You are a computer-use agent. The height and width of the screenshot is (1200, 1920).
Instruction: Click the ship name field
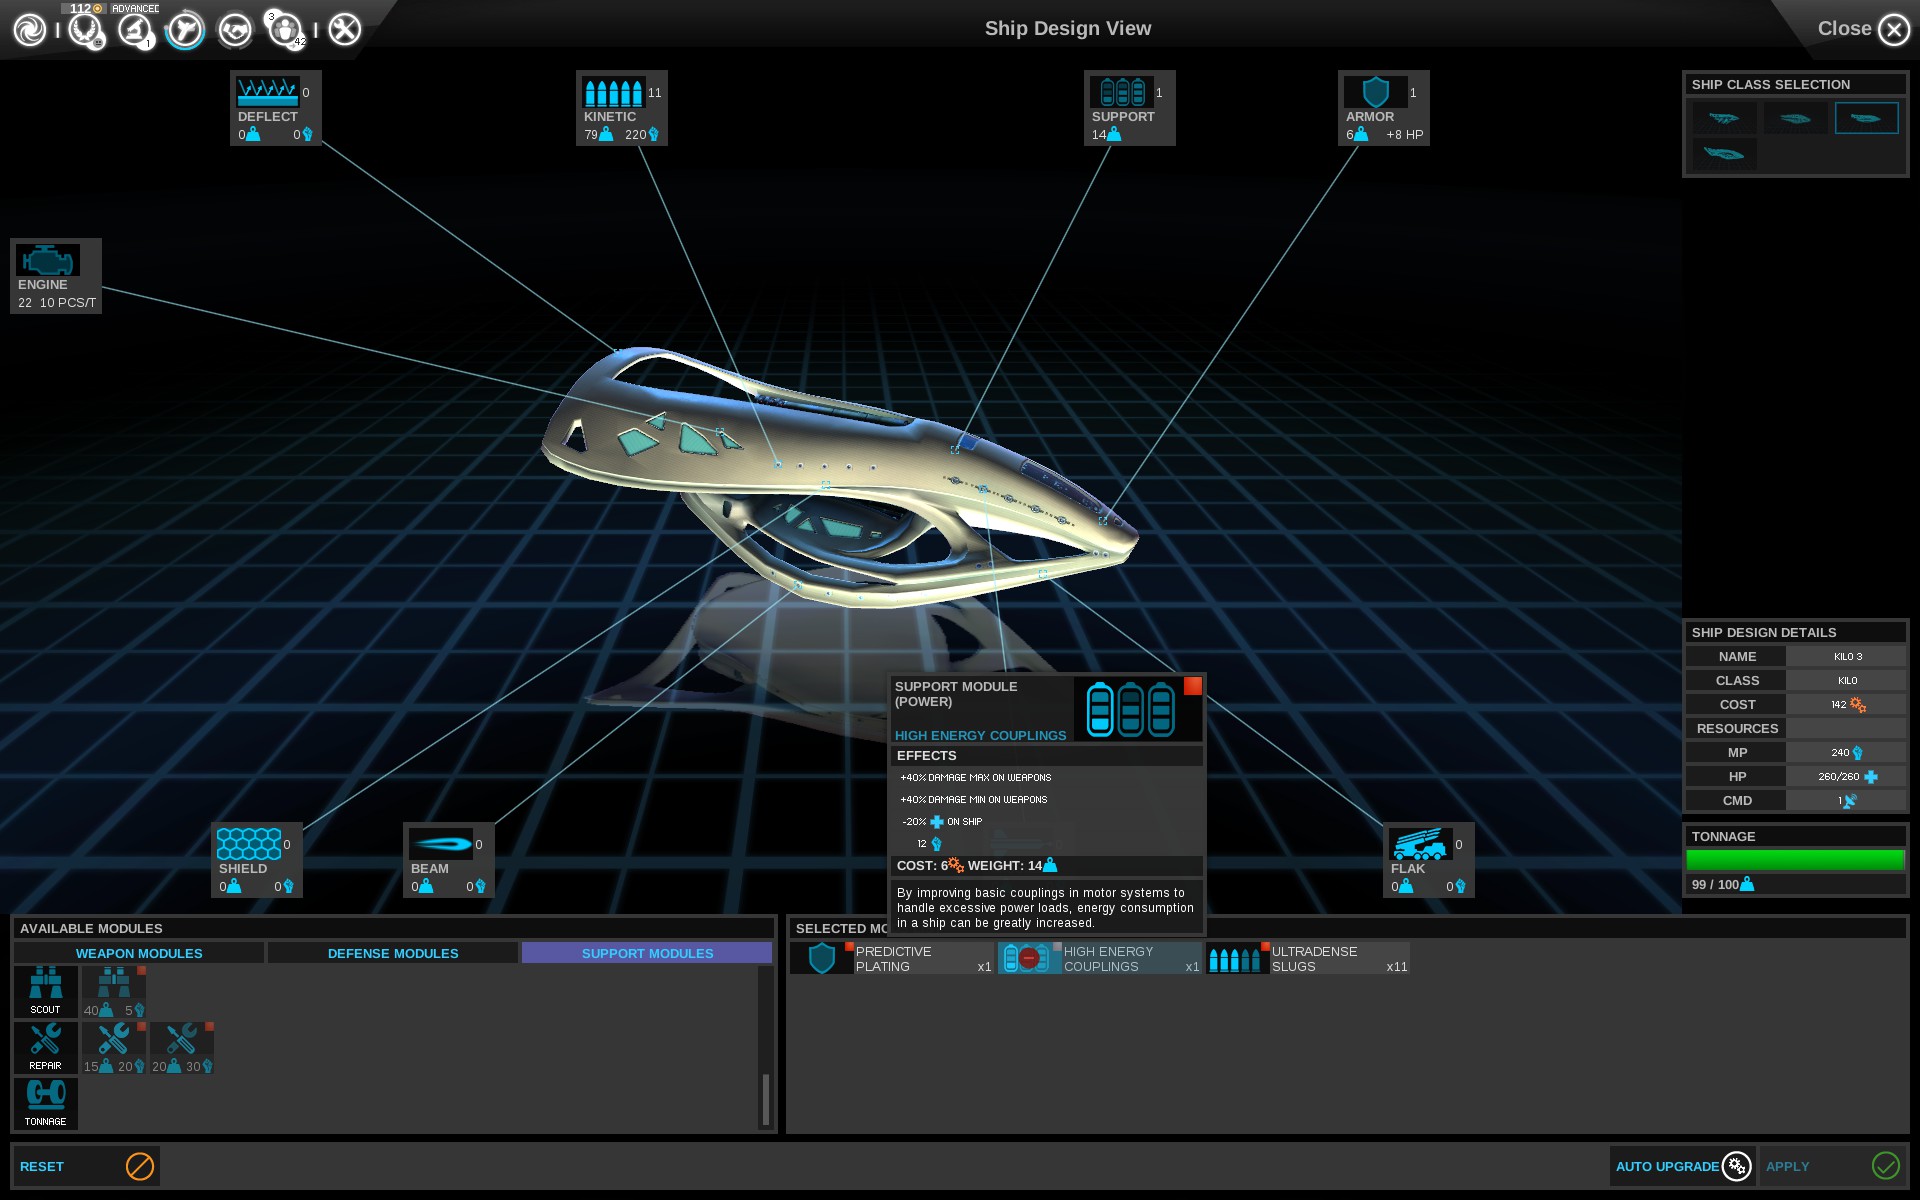click(x=1846, y=657)
